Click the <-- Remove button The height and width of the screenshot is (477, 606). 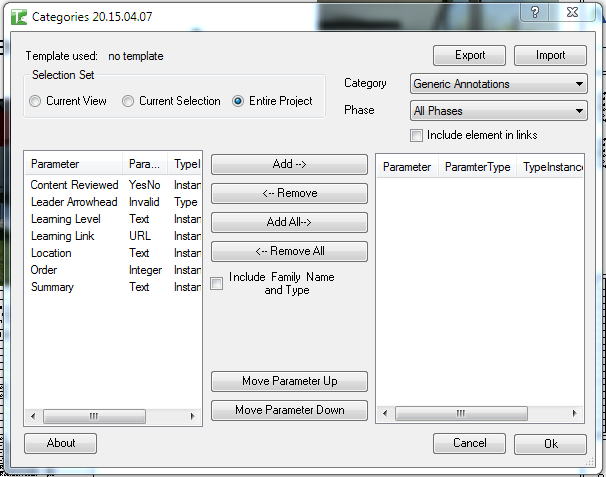click(x=289, y=193)
